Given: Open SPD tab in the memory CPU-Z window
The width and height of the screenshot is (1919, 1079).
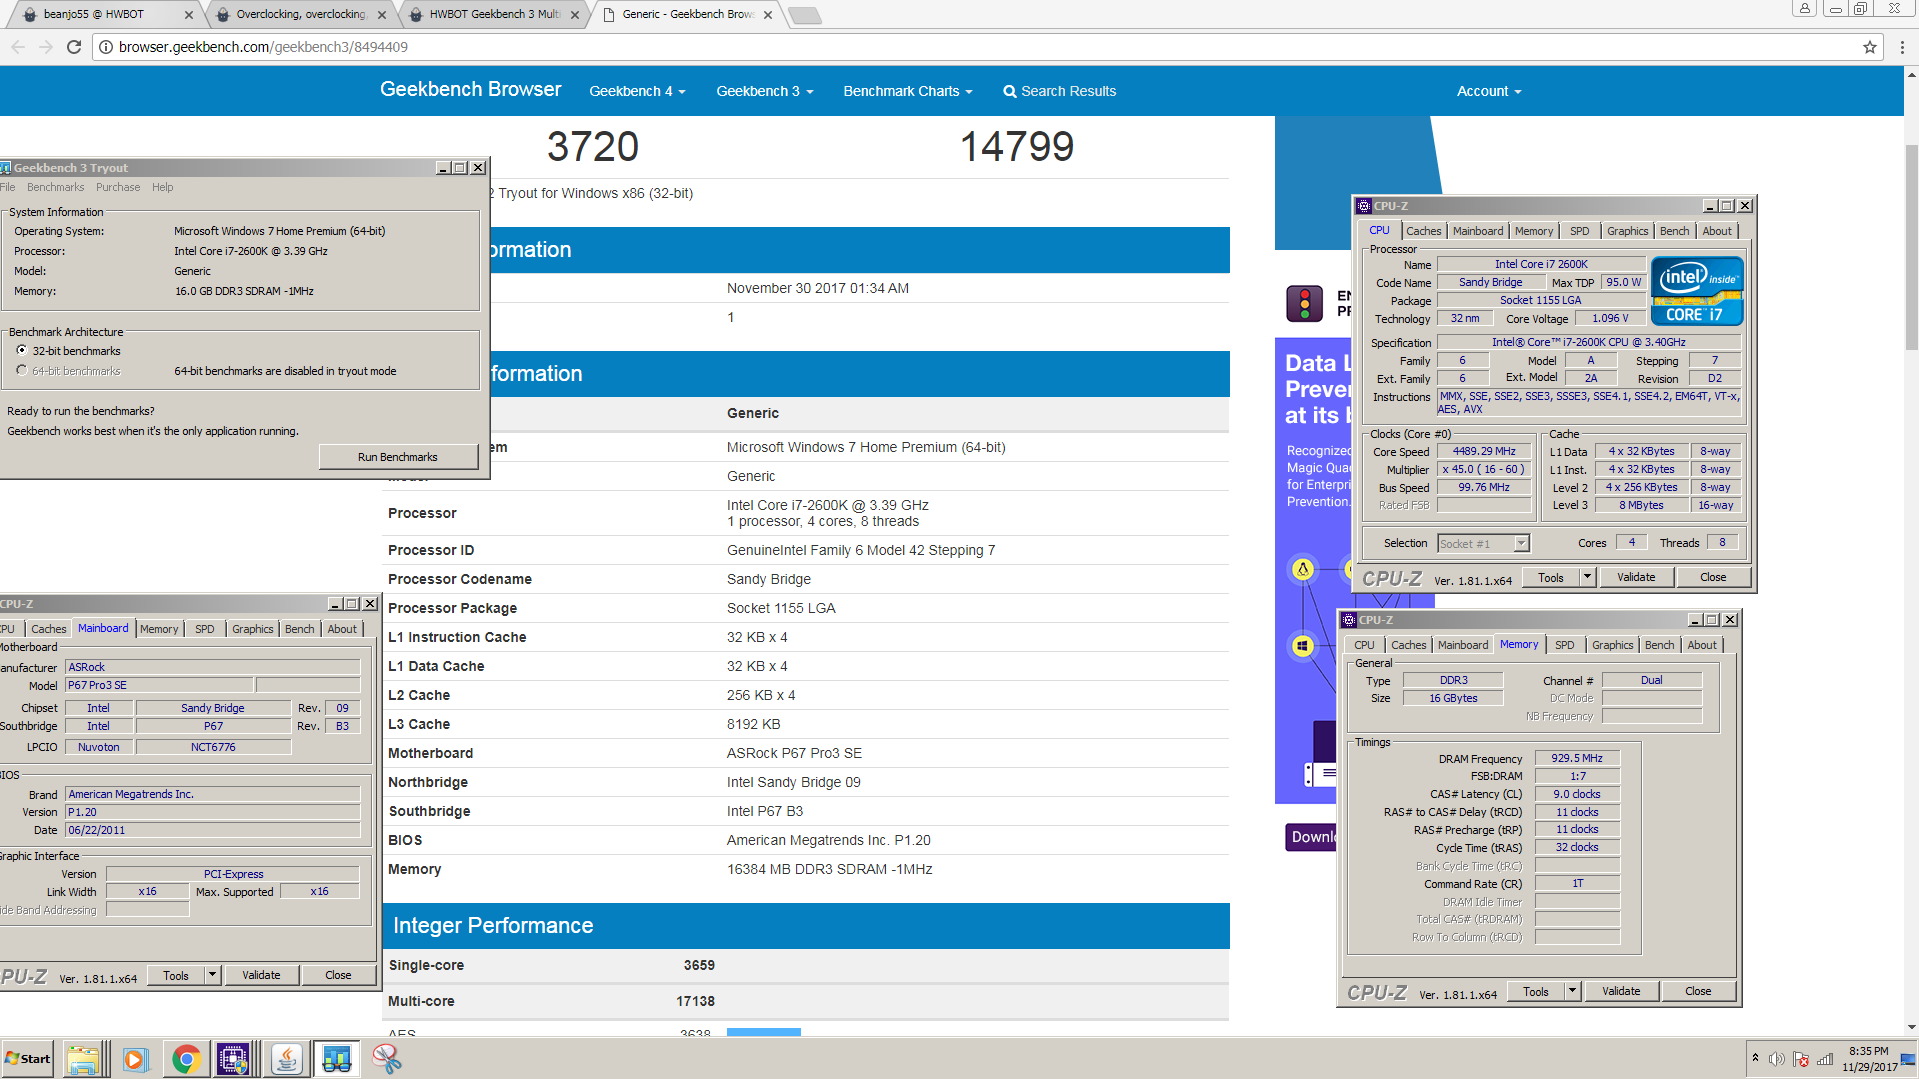Looking at the screenshot, I should (x=1564, y=645).
